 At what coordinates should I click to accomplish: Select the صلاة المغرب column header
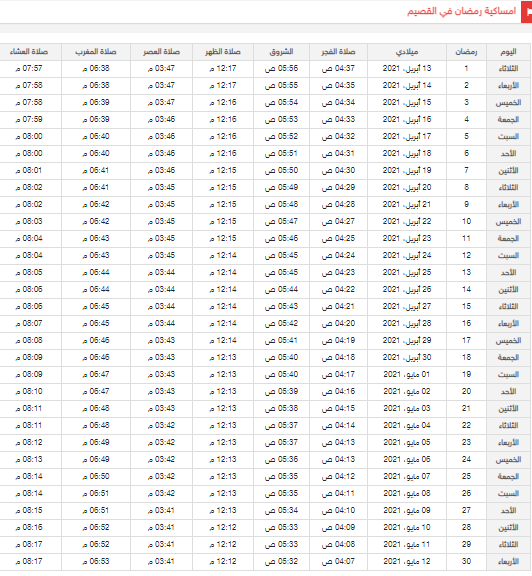pos(96,52)
